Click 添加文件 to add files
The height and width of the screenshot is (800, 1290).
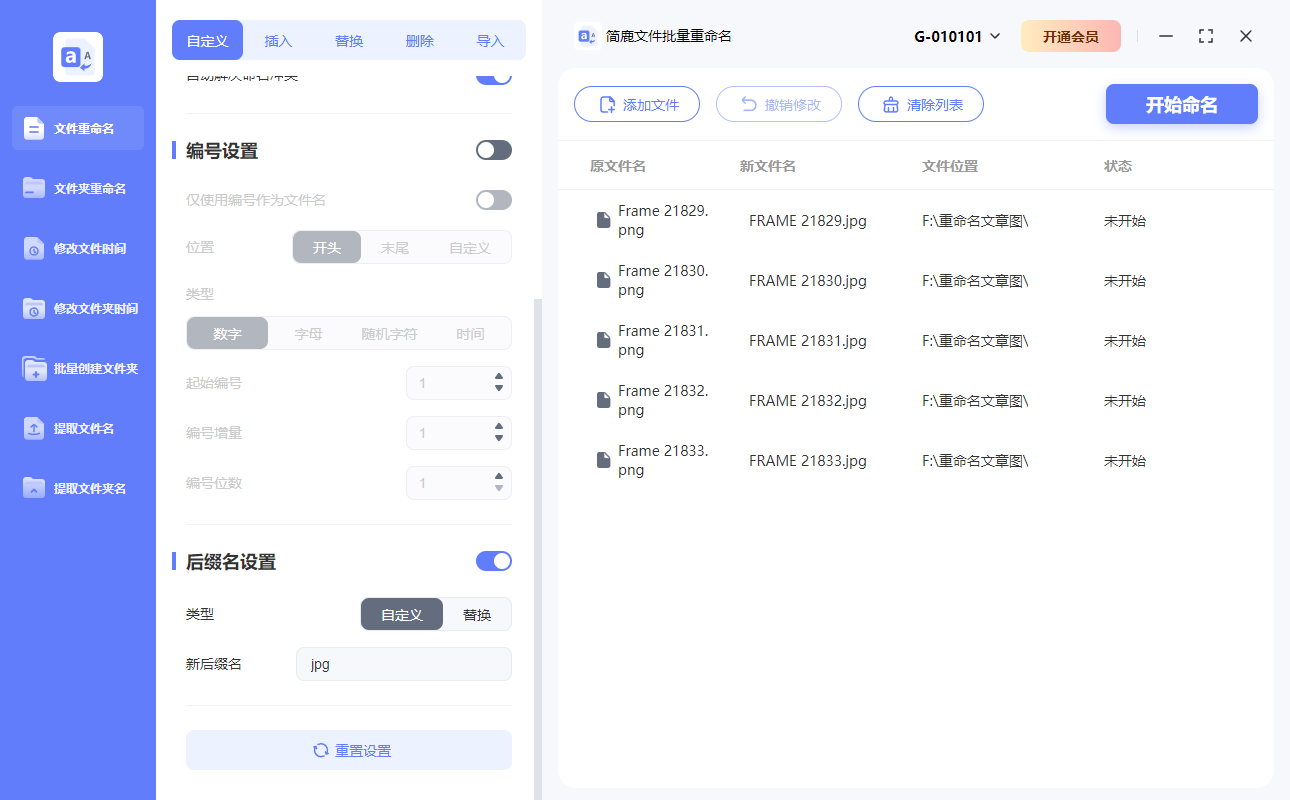point(637,104)
